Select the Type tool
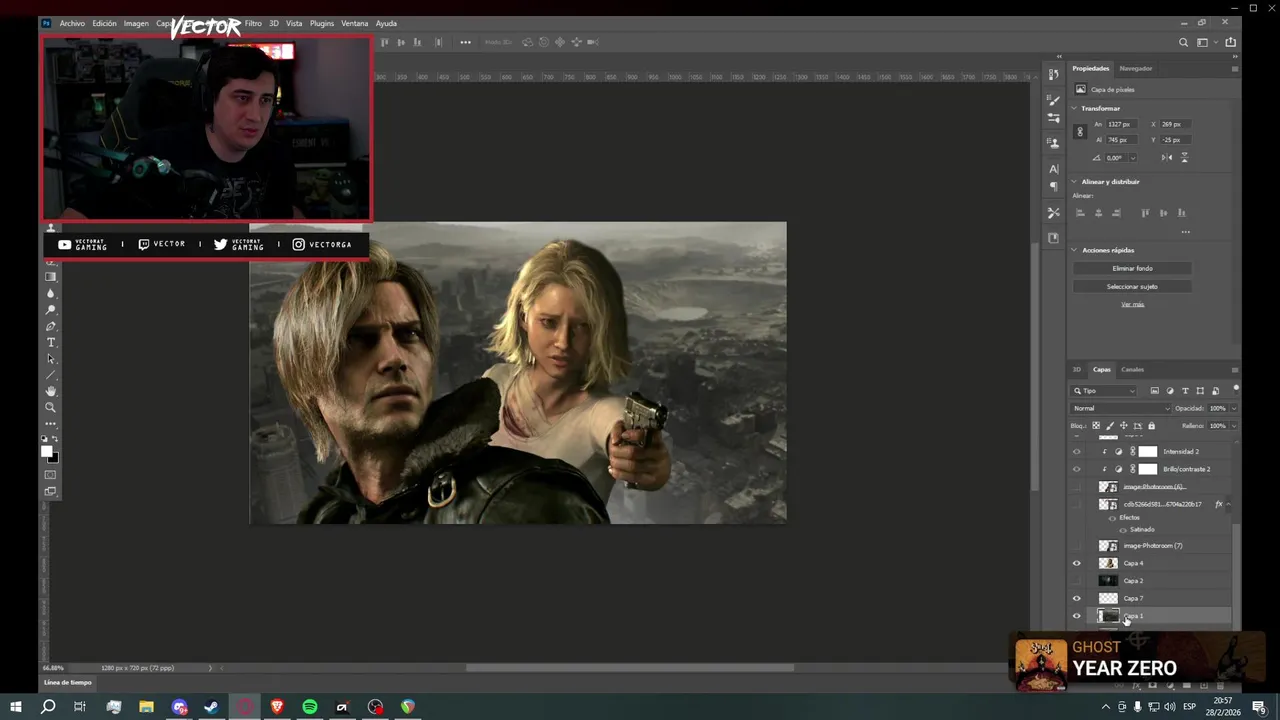The image size is (1280, 720). tap(51, 342)
